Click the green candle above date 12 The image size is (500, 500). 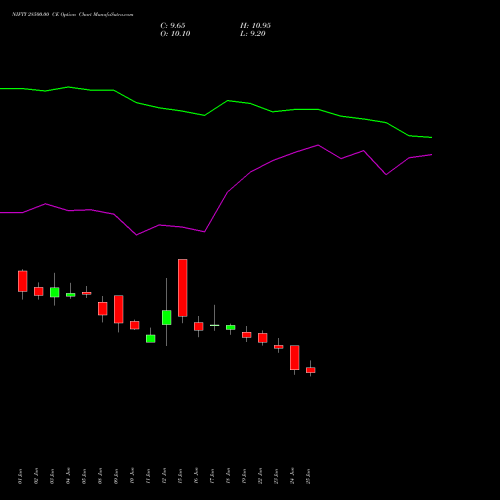[x=167, y=317]
